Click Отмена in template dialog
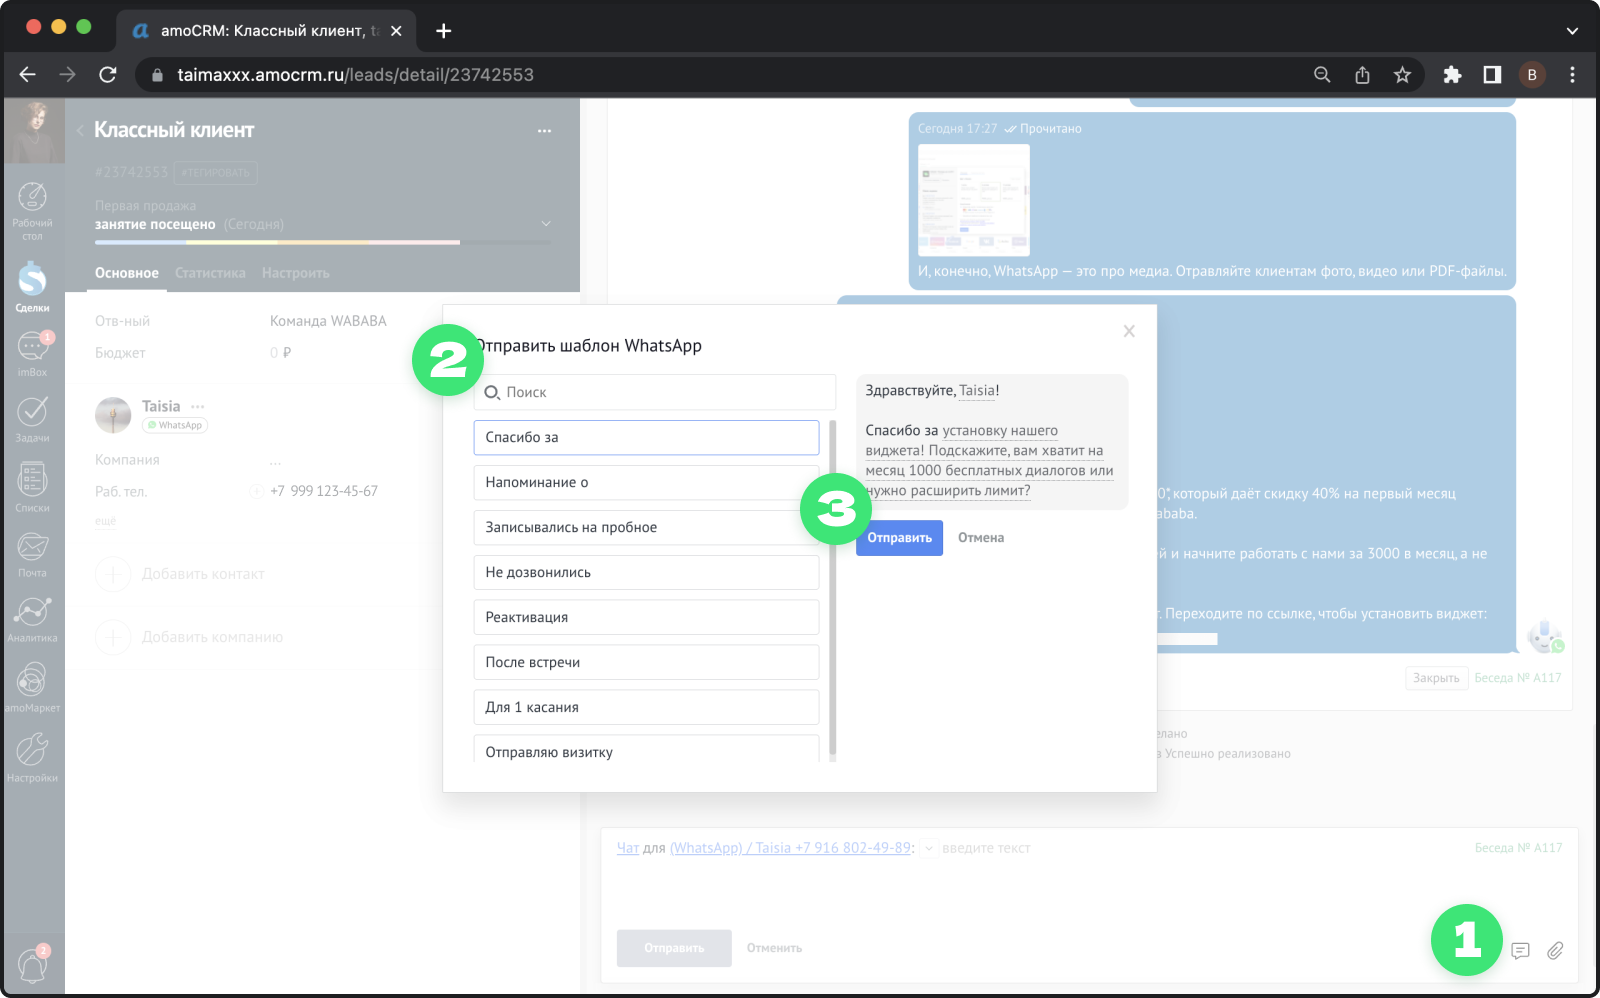The image size is (1600, 998). (981, 538)
